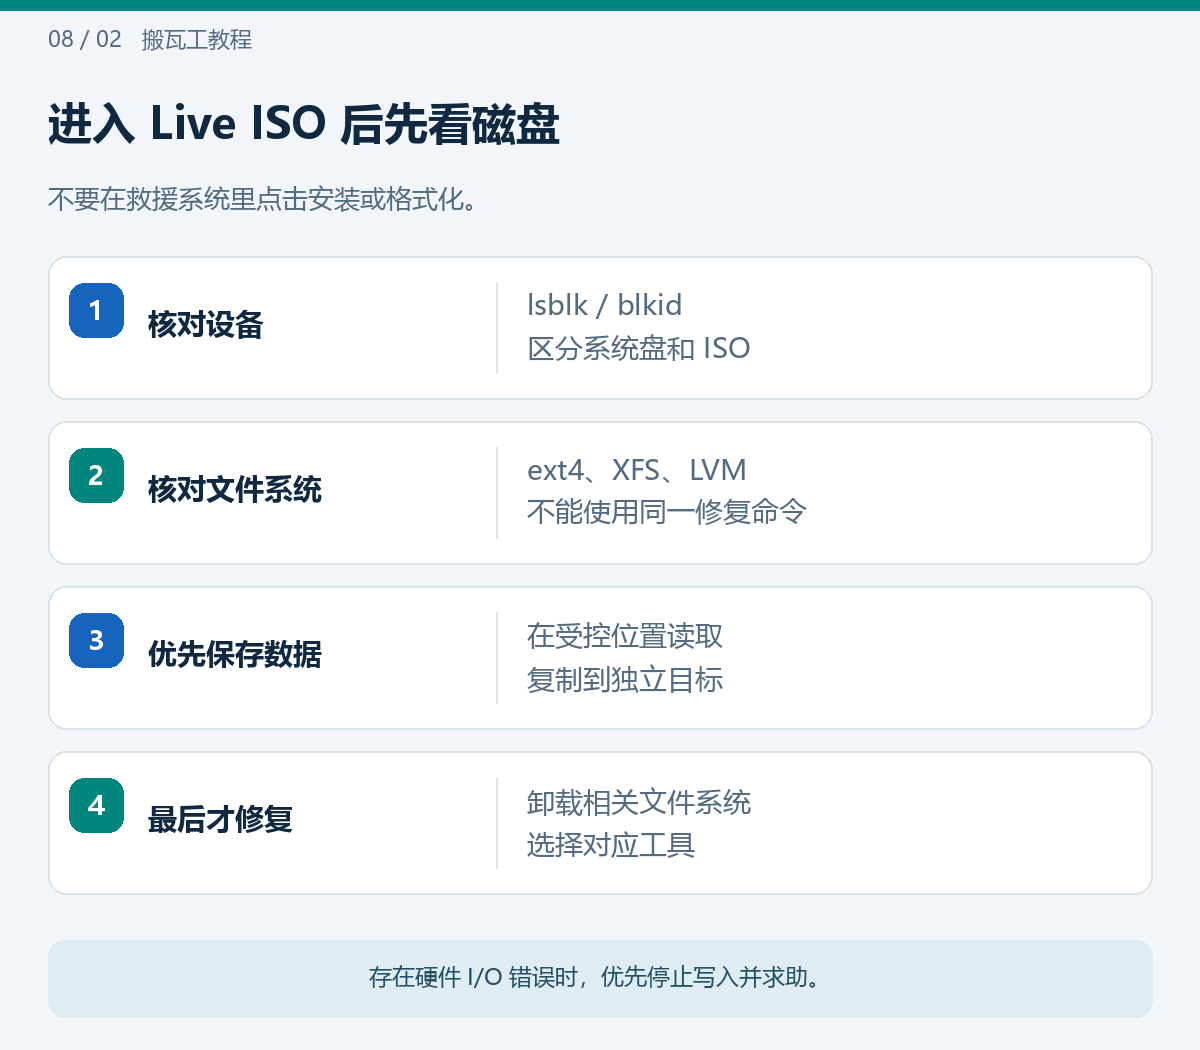
Task: Click the step title 核对文件系统
Action: pos(235,490)
